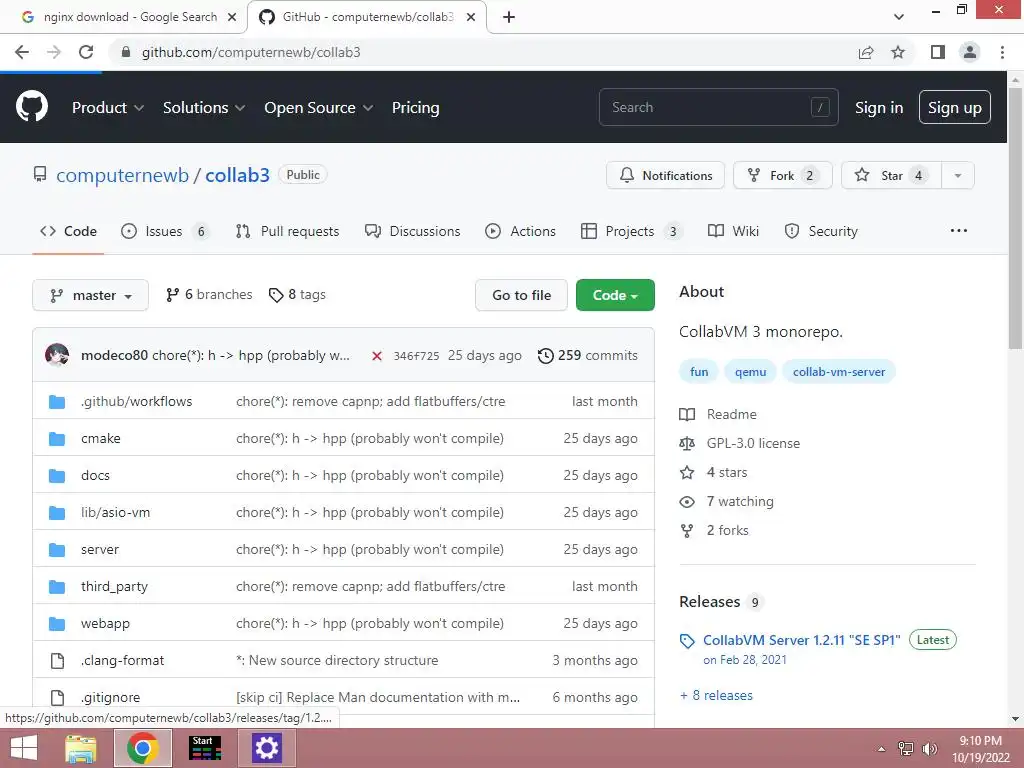Bookmark page with star icon in address bar

(898, 52)
